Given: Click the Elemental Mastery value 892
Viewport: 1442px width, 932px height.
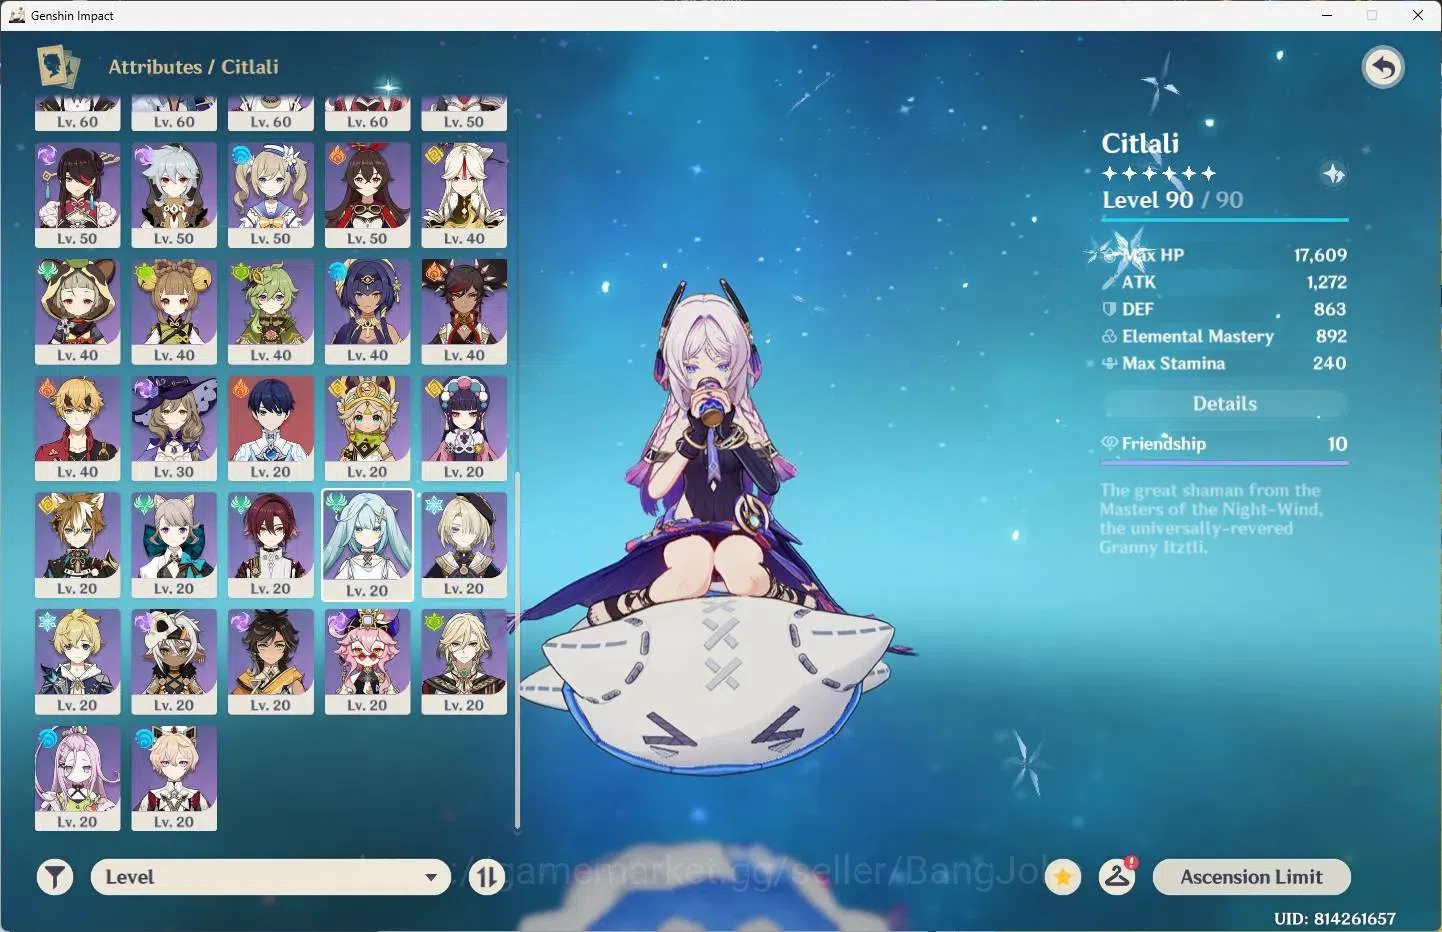Looking at the screenshot, I should point(1331,336).
